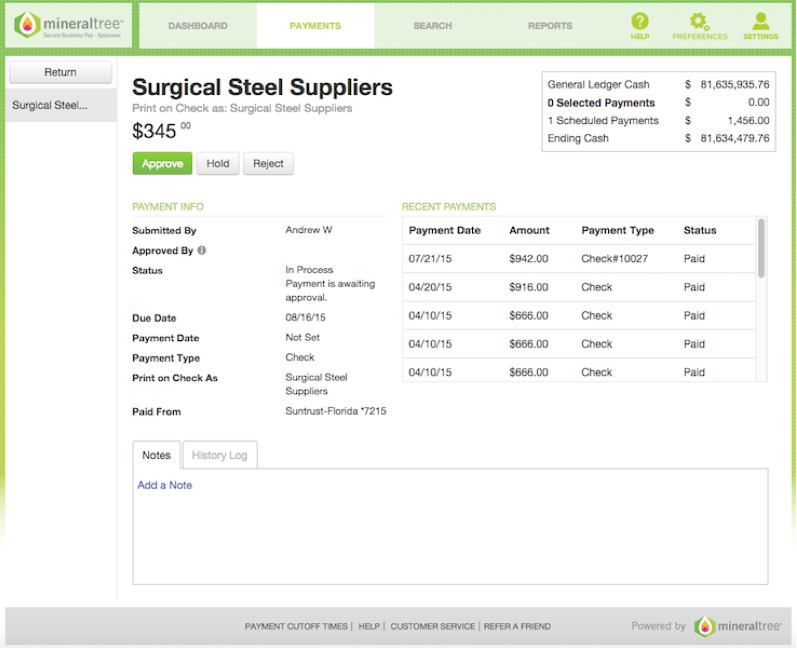Screen dimensions: 797x650
Task: Click the footer MineralTree logo
Action: (738, 626)
